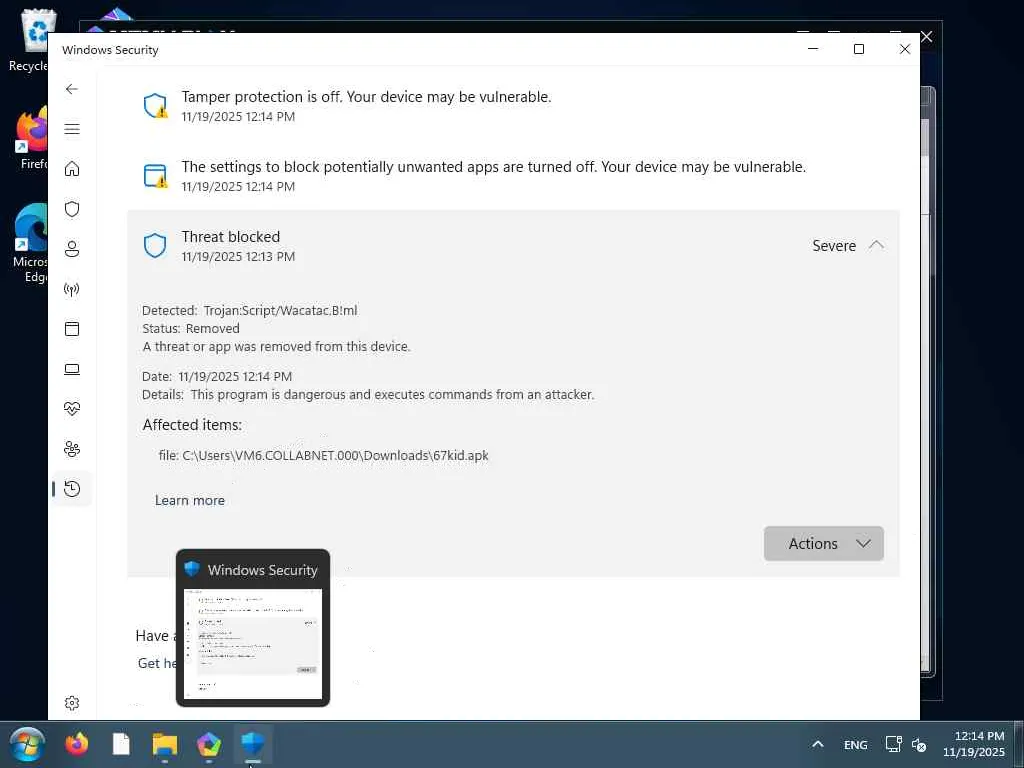
Task: Click the Tamper protection warning shield icon
Action: point(155,105)
